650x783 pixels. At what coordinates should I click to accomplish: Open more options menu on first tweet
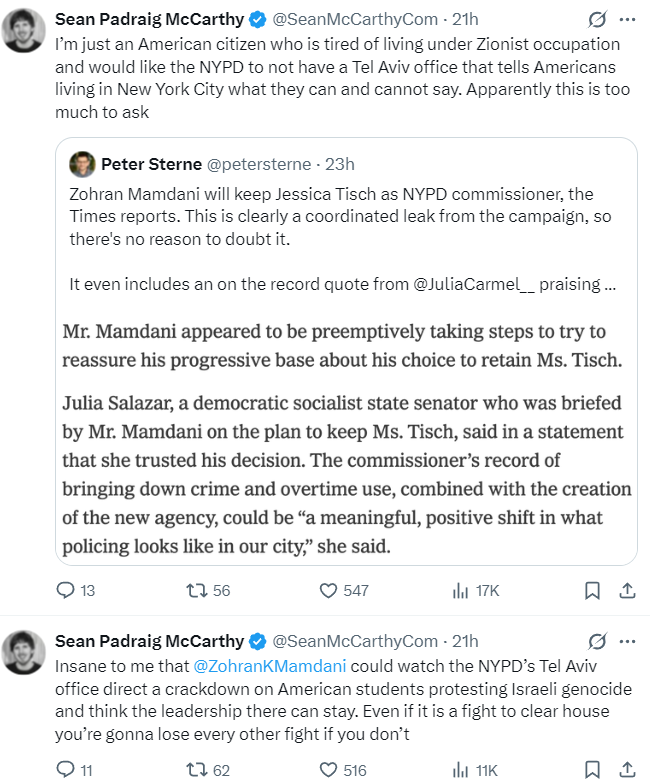[x=627, y=20]
